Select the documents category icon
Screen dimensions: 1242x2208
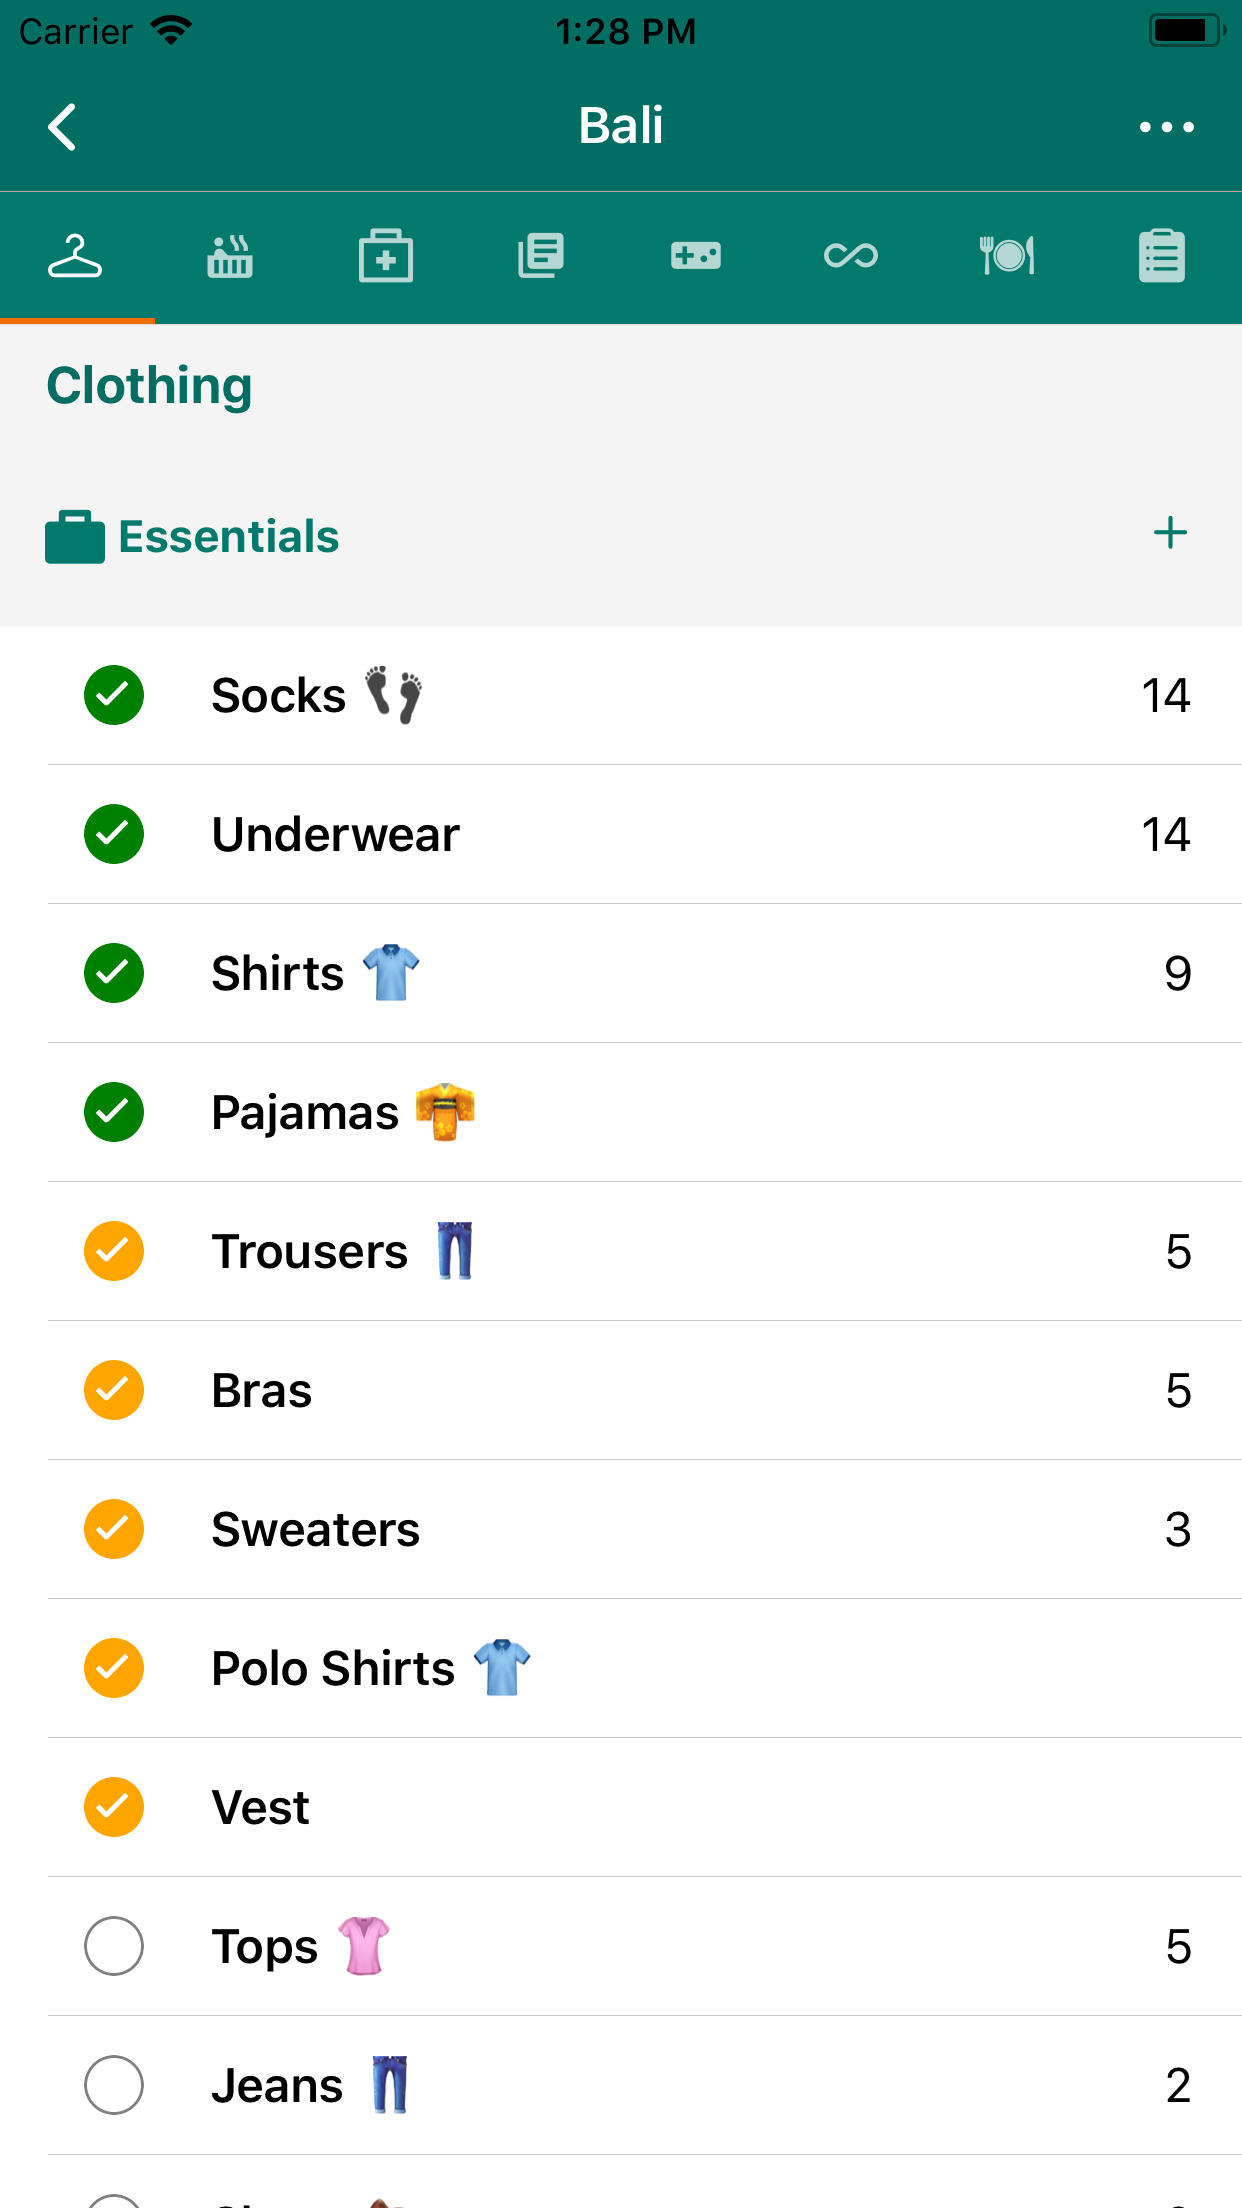(541, 256)
